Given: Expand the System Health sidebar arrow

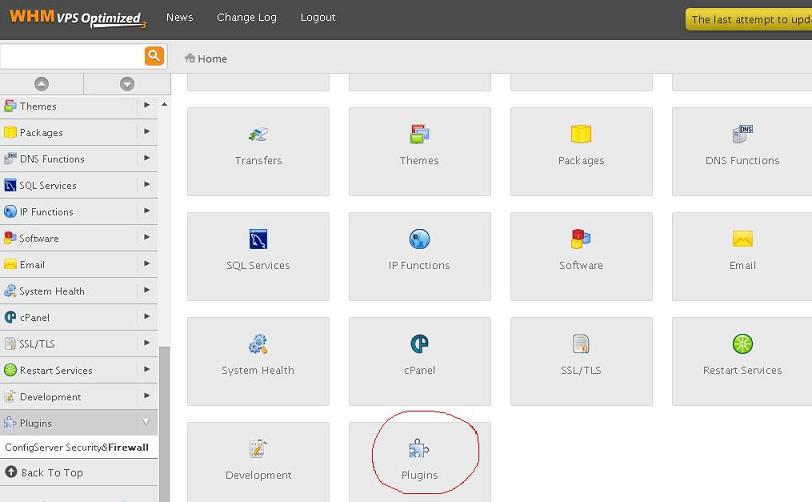Looking at the screenshot, I should (147, 290).
